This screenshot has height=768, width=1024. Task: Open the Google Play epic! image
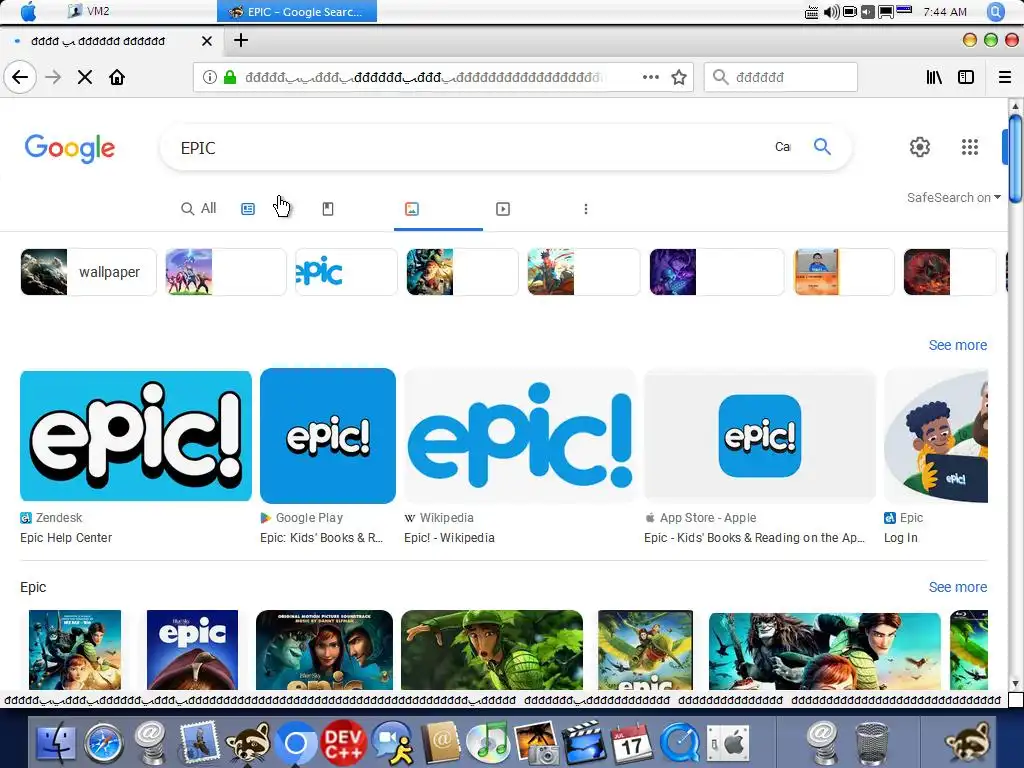pyautogui.click(x=328, y=436)
